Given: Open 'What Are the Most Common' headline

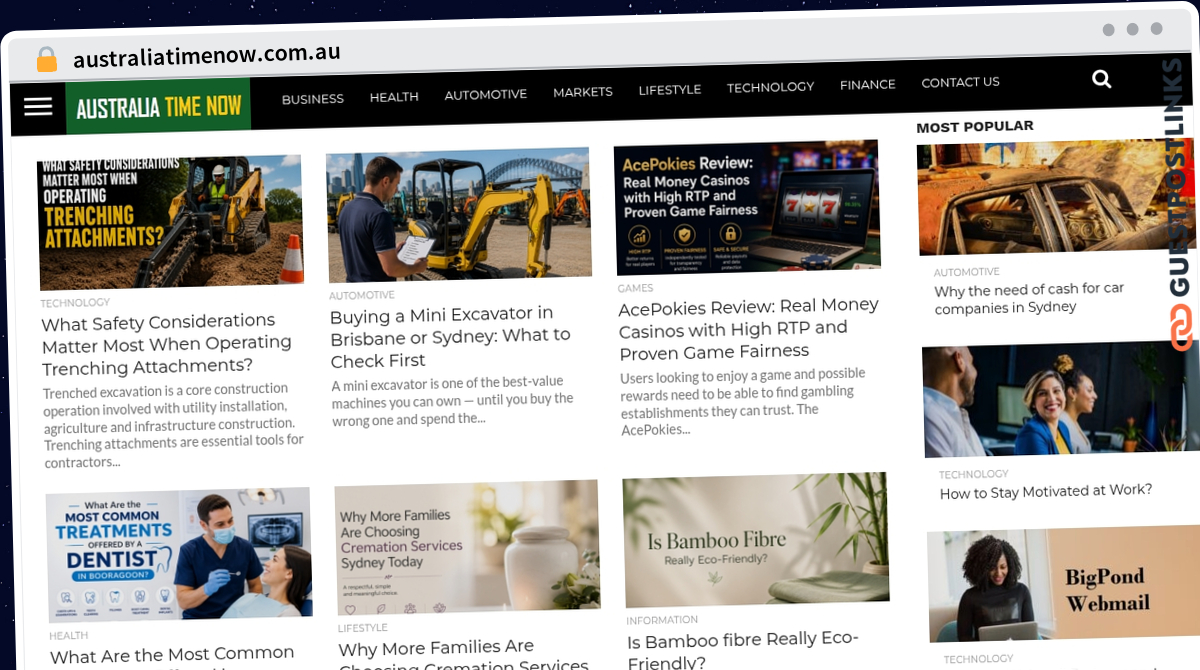Looking at the screenshot, I should pyautogui.click(x=172, y=656).
